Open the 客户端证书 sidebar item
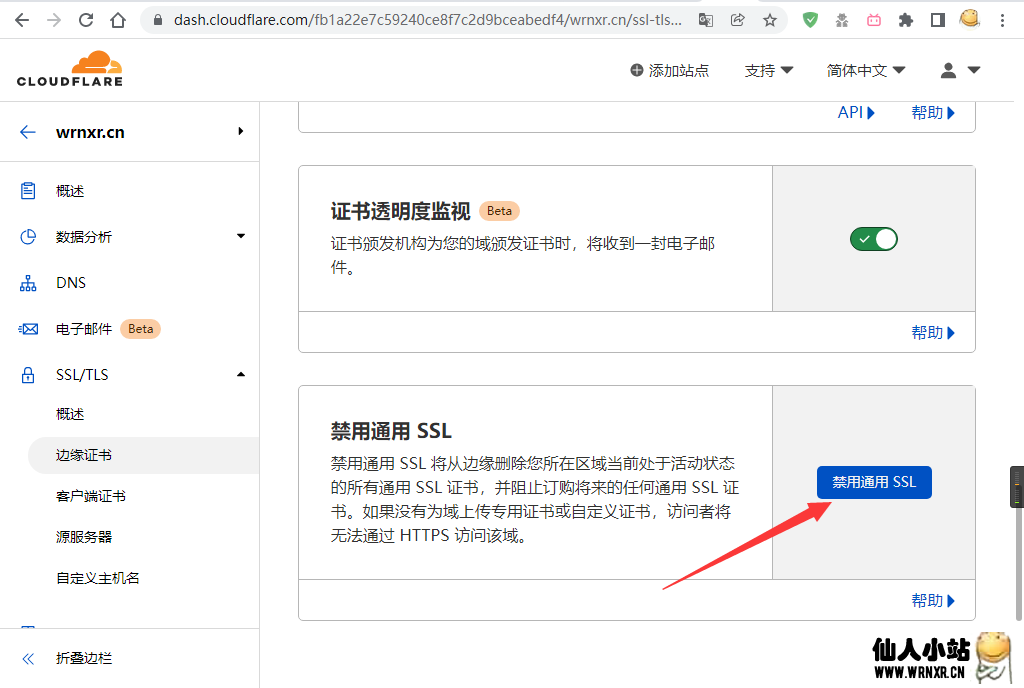This screenshot has height=688, width=1024. [91, 497]
